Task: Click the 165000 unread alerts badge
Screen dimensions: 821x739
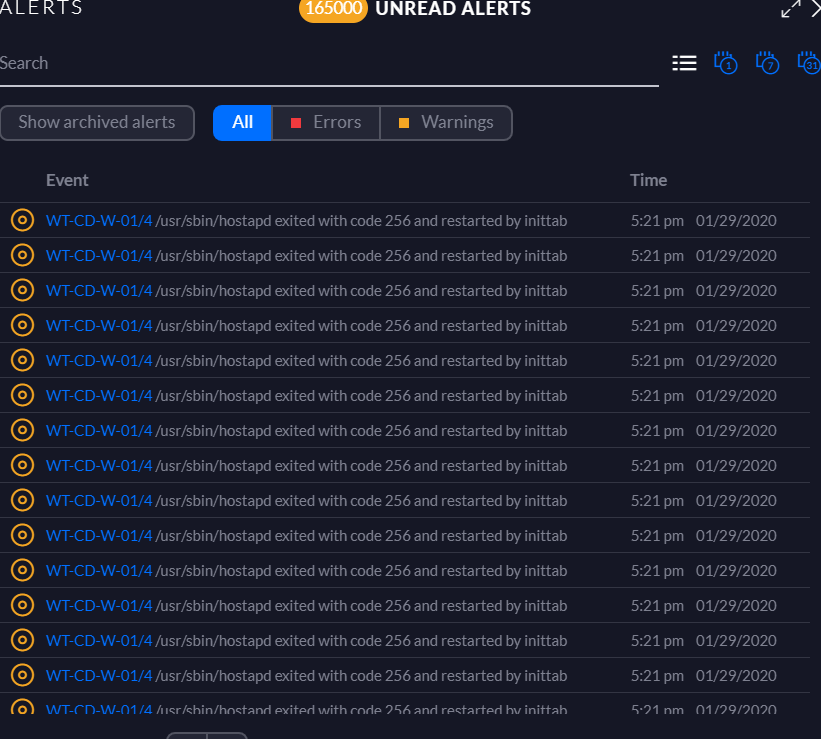Action: pos(333,9)
